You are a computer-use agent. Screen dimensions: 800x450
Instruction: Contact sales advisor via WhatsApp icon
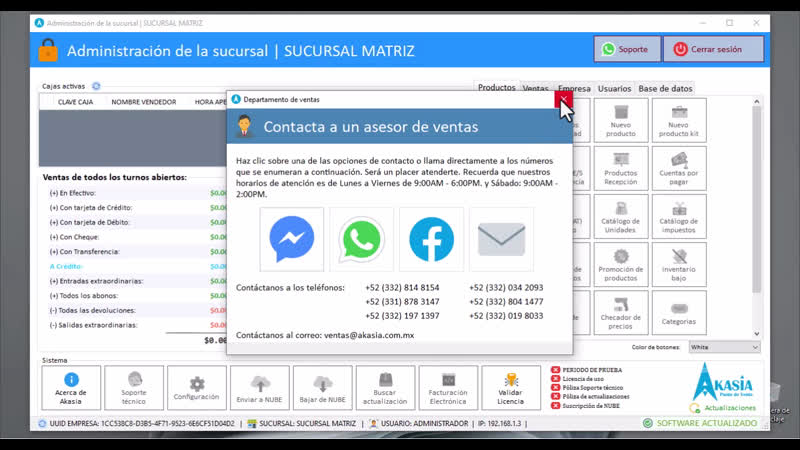(361, 239)
